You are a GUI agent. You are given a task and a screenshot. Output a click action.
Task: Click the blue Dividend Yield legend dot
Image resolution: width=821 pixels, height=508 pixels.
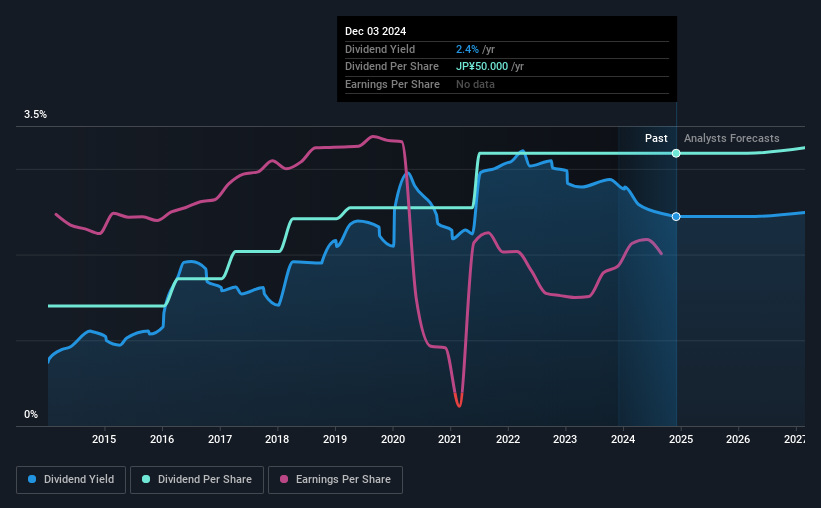click(x=32, y=479)
